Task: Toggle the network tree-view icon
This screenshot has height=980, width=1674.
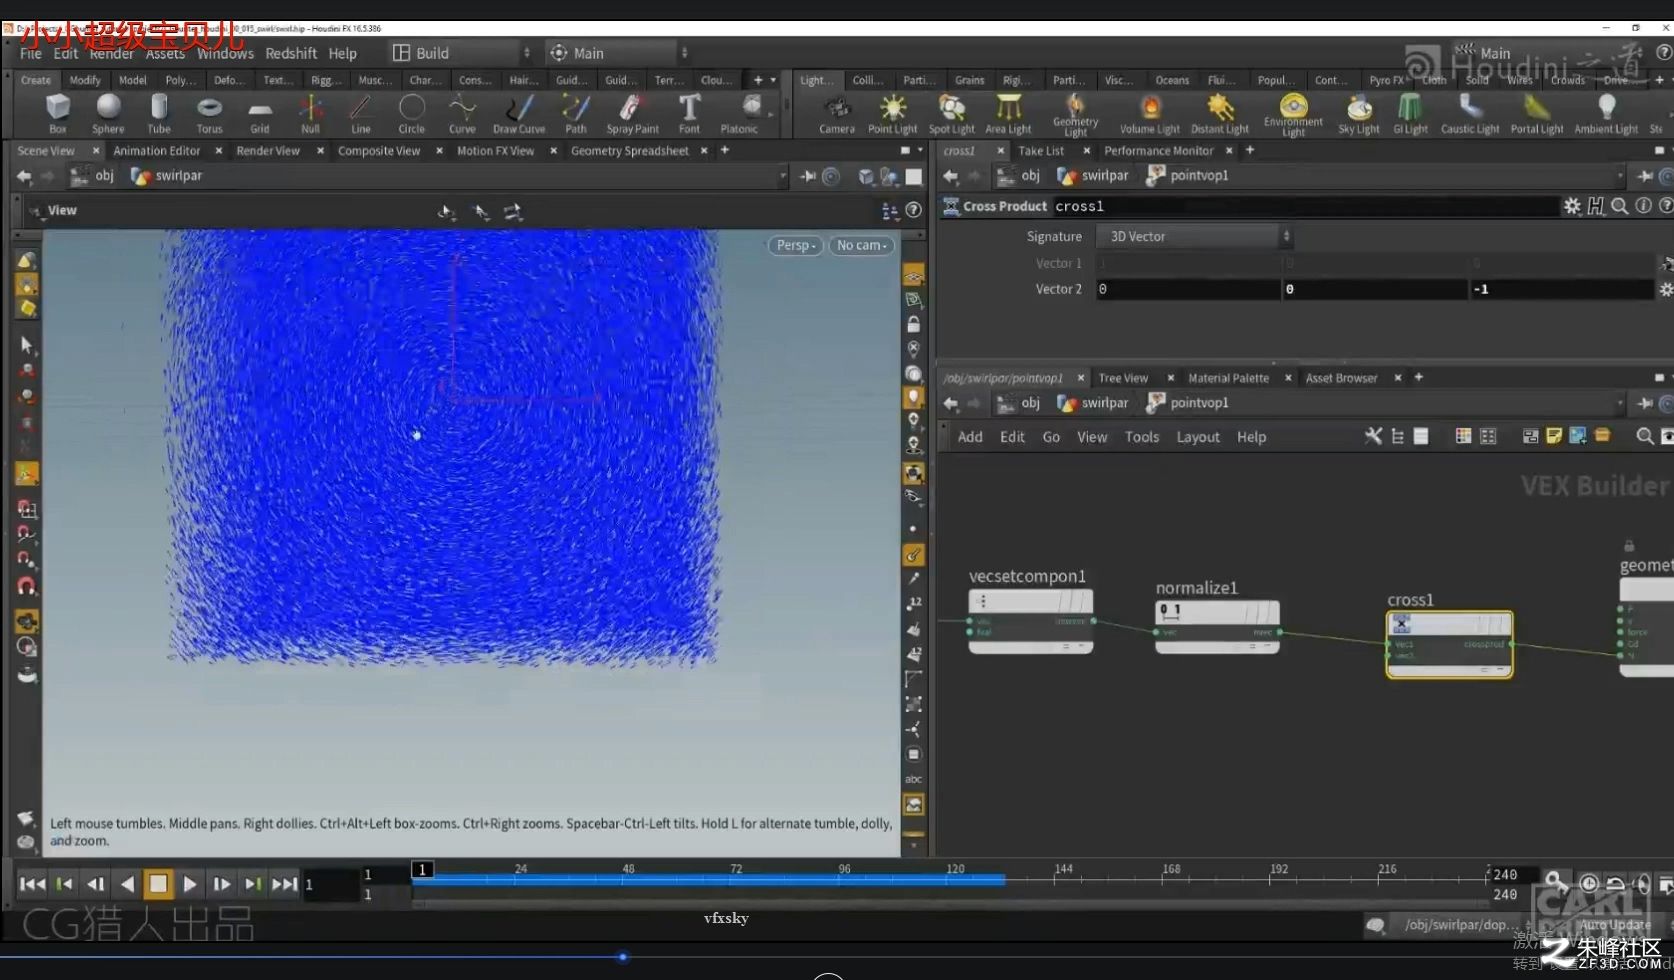Action: coord(1397,436)
